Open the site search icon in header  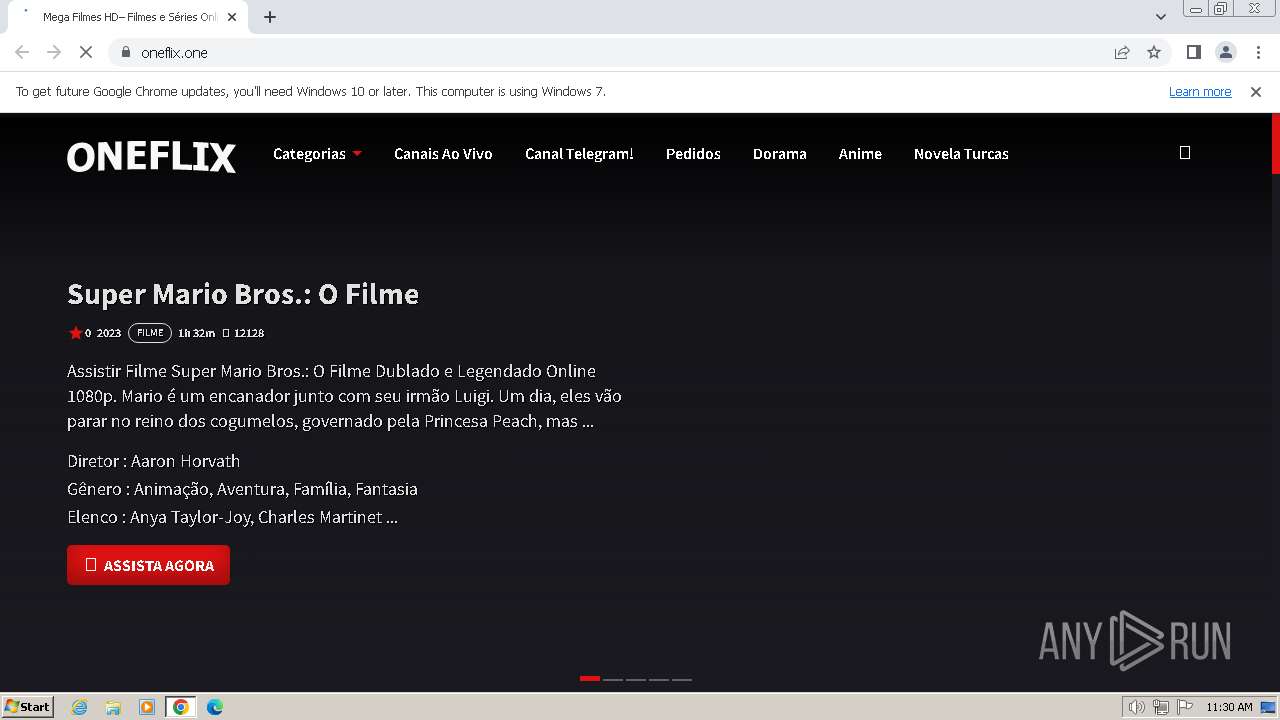1185,153
